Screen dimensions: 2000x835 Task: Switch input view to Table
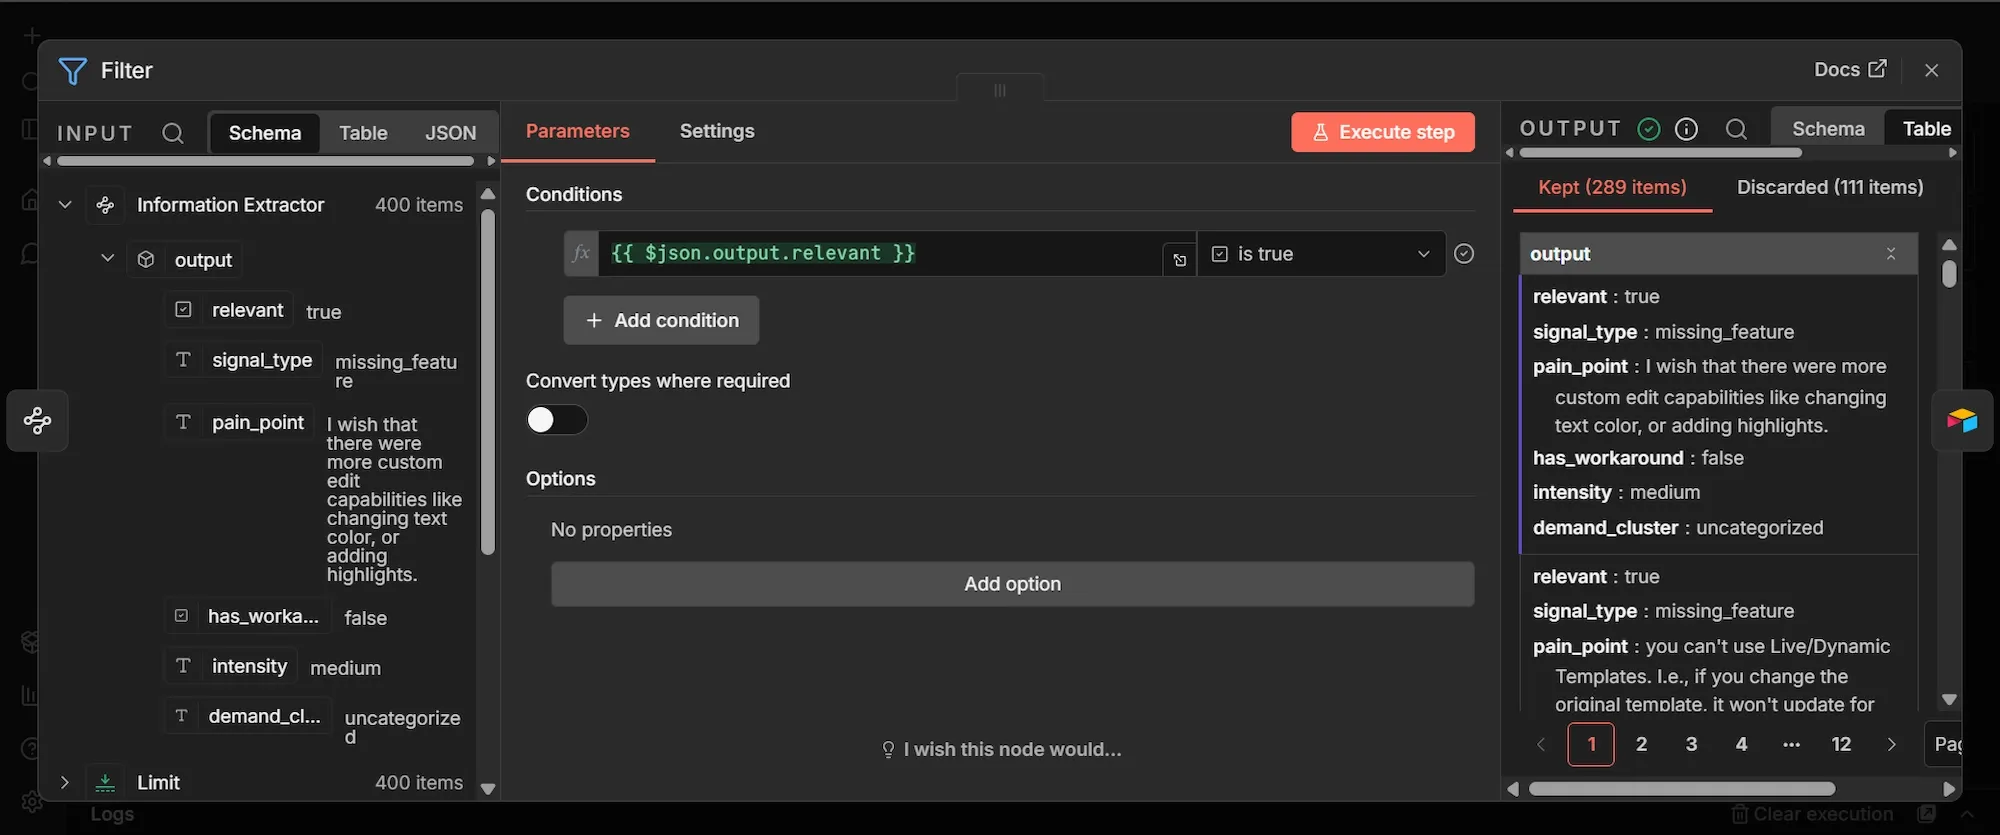(363, 133)
